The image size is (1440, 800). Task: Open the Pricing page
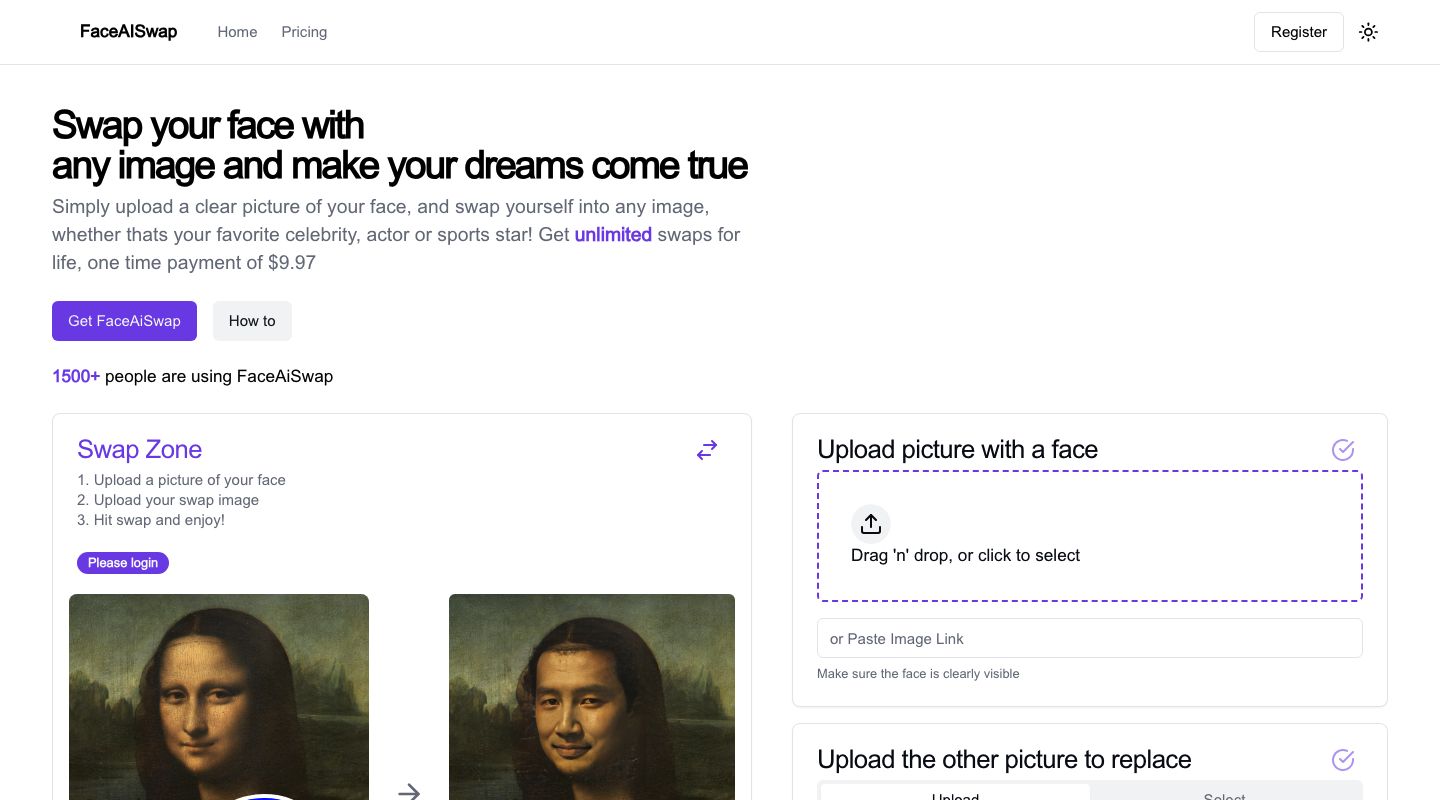304,32
